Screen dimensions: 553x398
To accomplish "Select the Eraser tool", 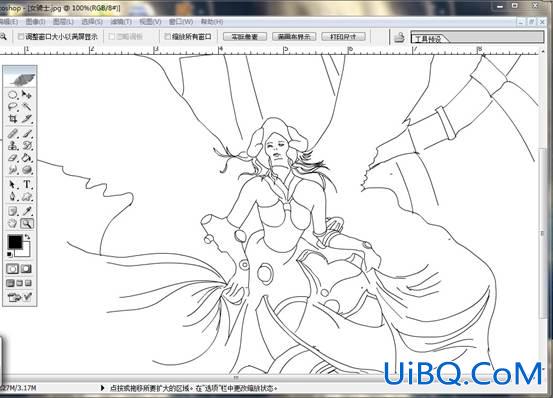I will (13, 158).
